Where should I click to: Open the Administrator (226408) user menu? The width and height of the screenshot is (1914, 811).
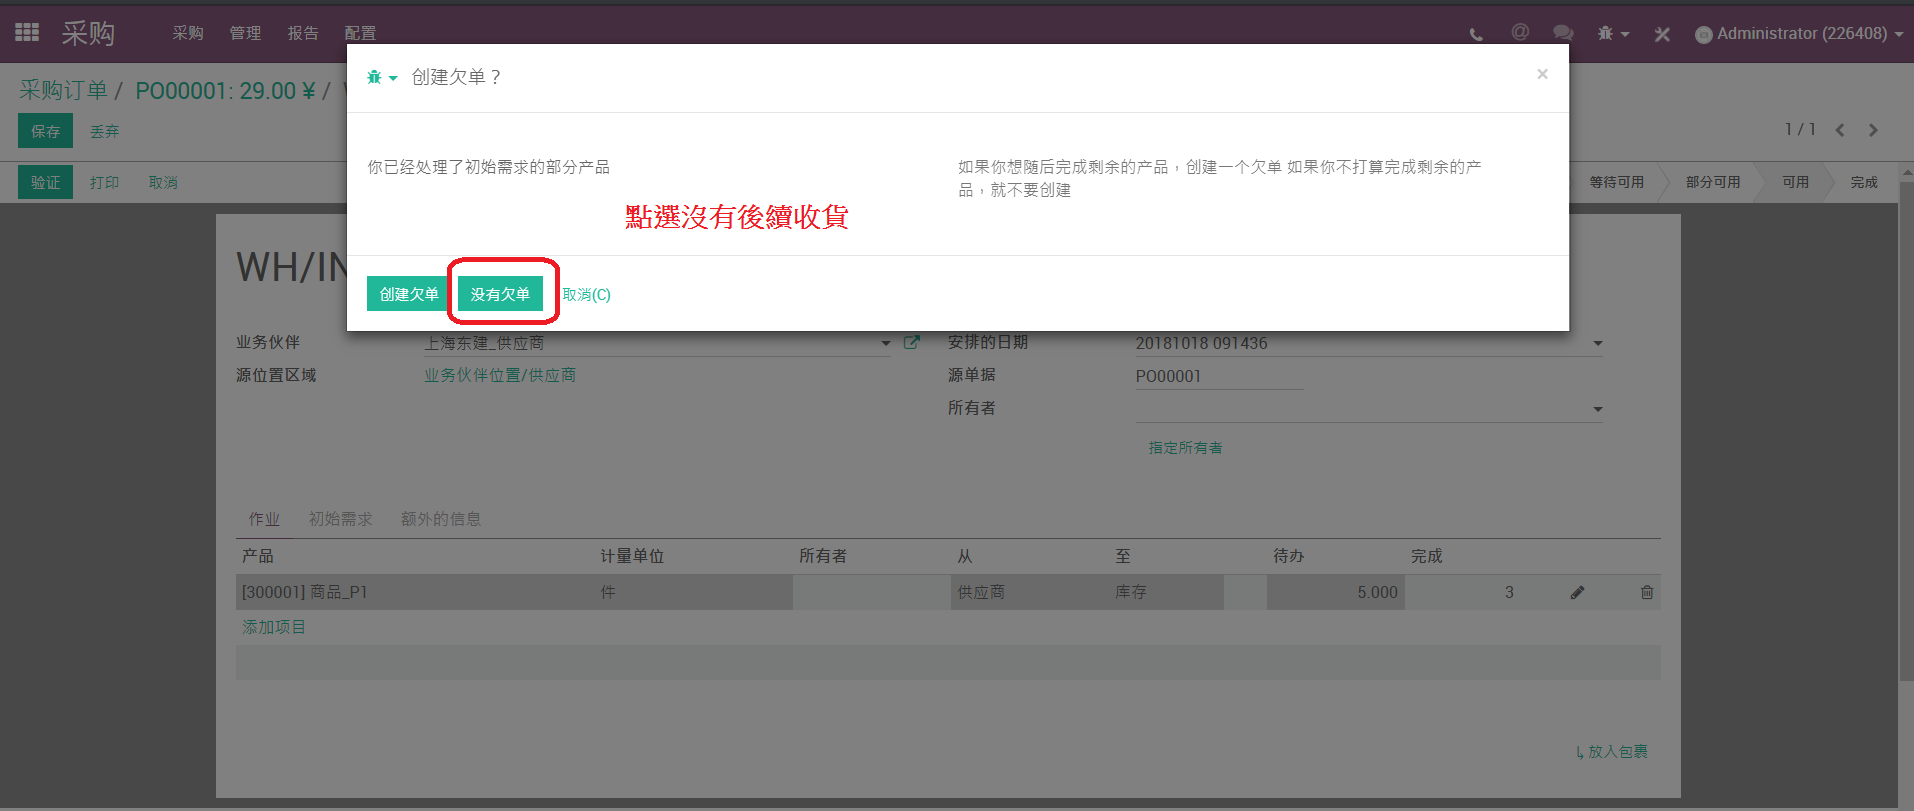[1799, 33]
